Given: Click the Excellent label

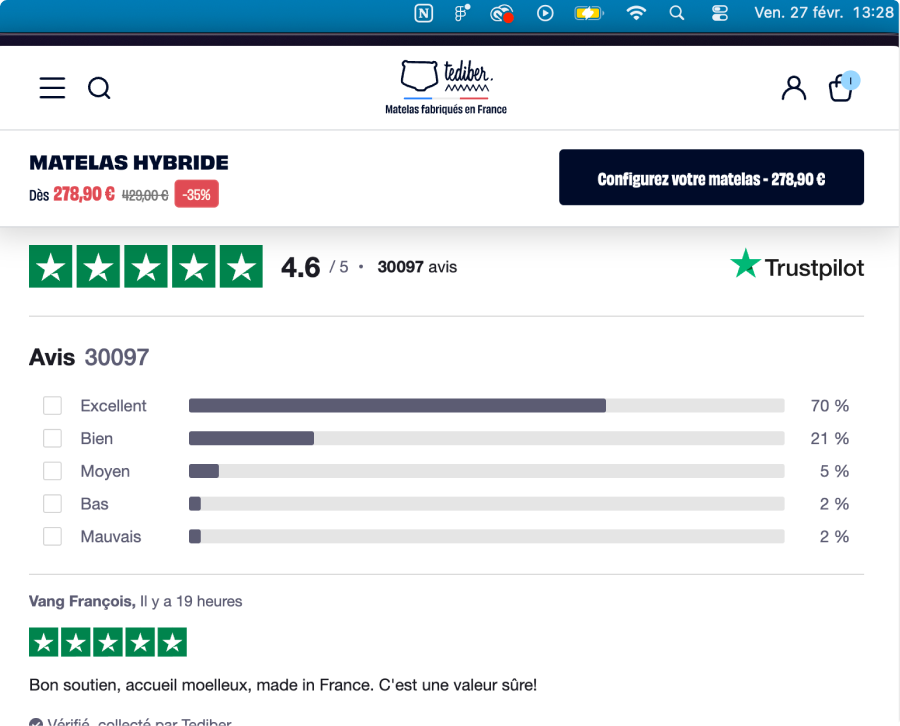Looking at the screenshot, I should pos(113,406).
